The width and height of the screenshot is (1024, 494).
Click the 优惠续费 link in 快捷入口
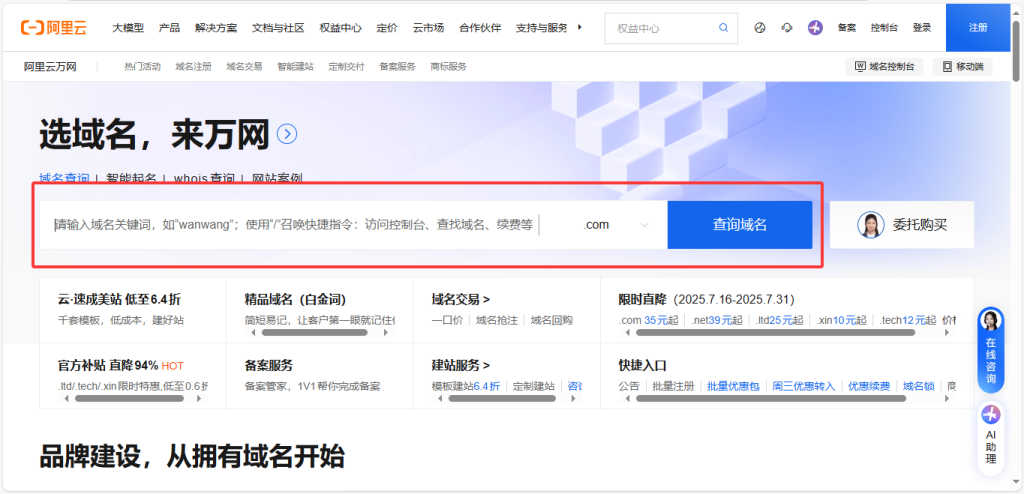pos(869,386)
